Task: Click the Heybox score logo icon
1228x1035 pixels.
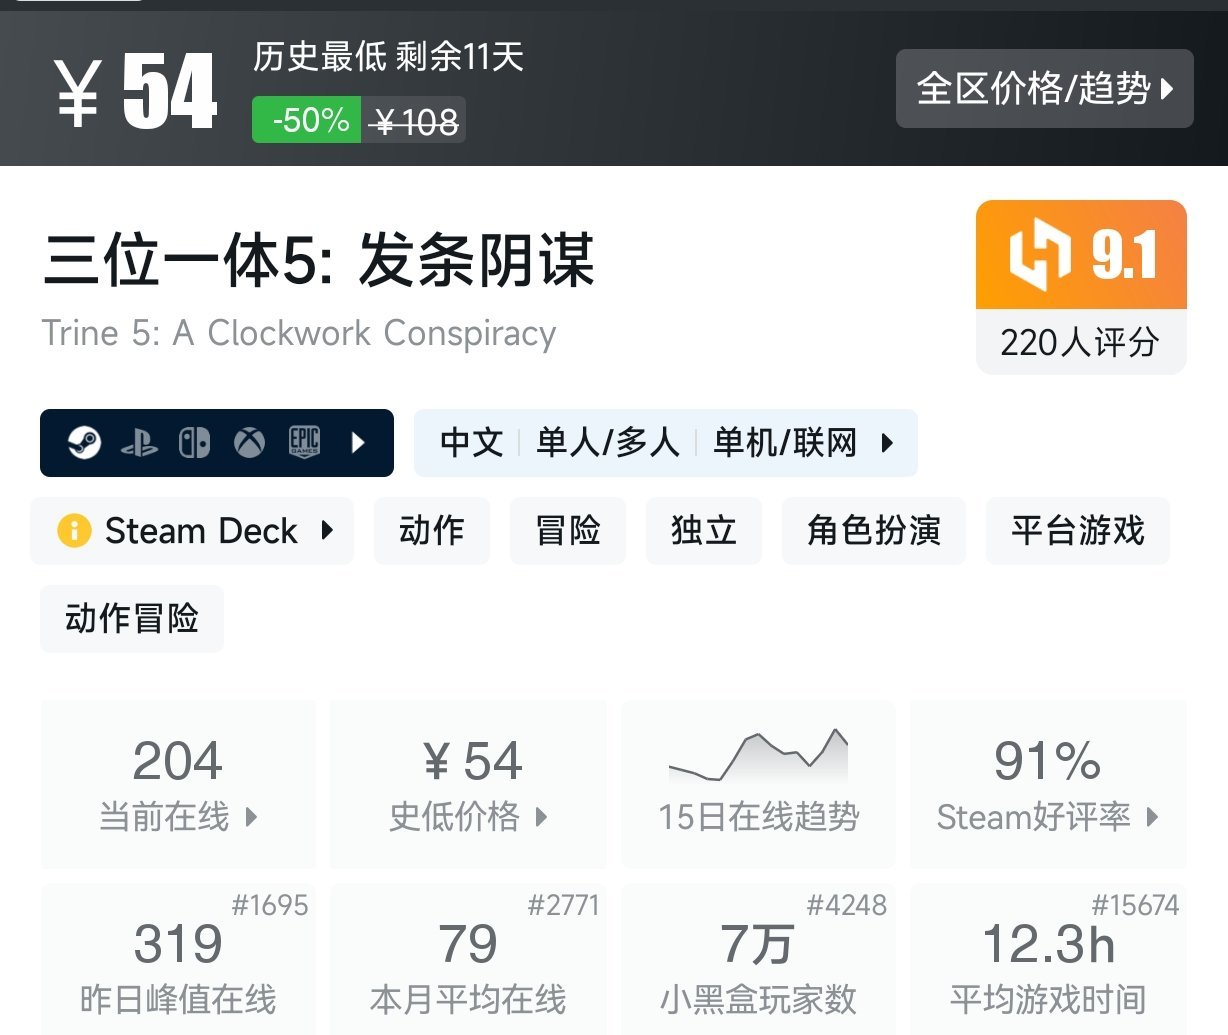Action: pyautogui.click(x=1039, y=255)
